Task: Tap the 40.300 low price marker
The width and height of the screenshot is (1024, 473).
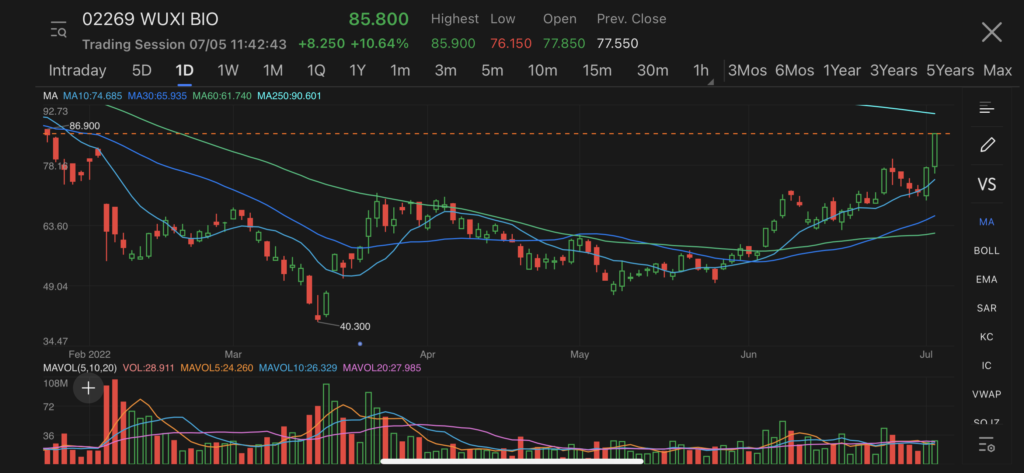Action: point(355,326)
